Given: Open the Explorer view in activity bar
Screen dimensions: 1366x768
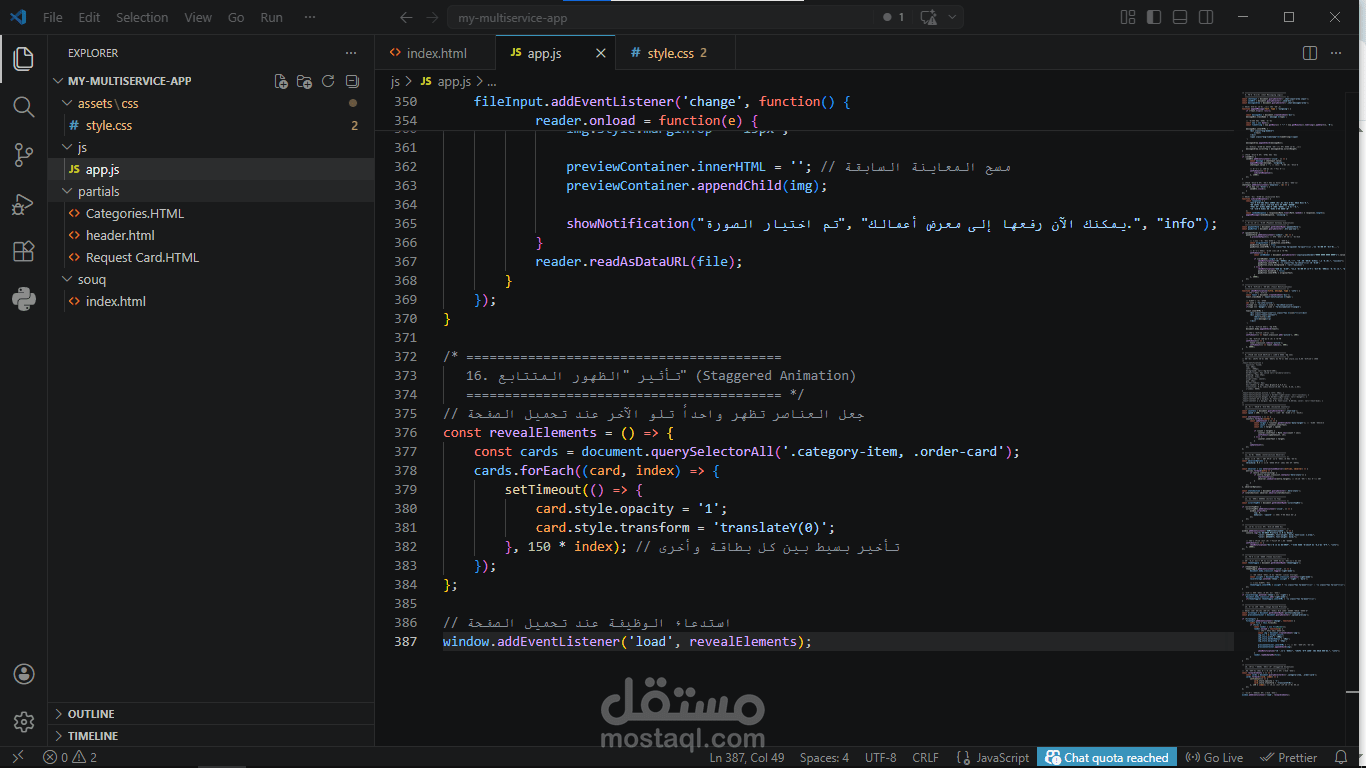Looking at the screenshot, I should (x=24, y=59).
